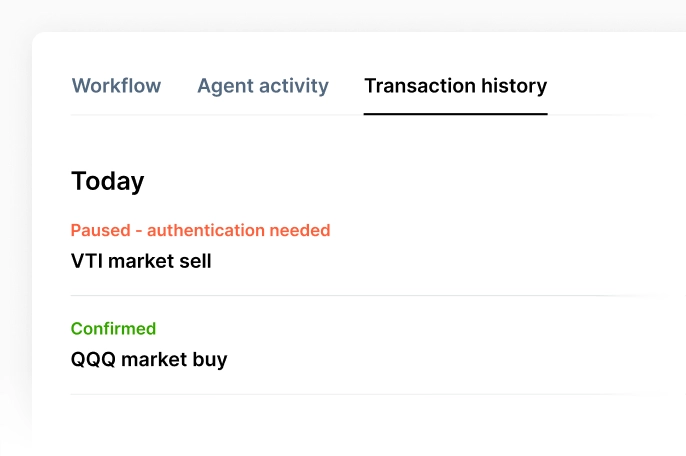Open the VTI market sell transaction
Screen dimensions: 686x456
(x=141, y=262)
